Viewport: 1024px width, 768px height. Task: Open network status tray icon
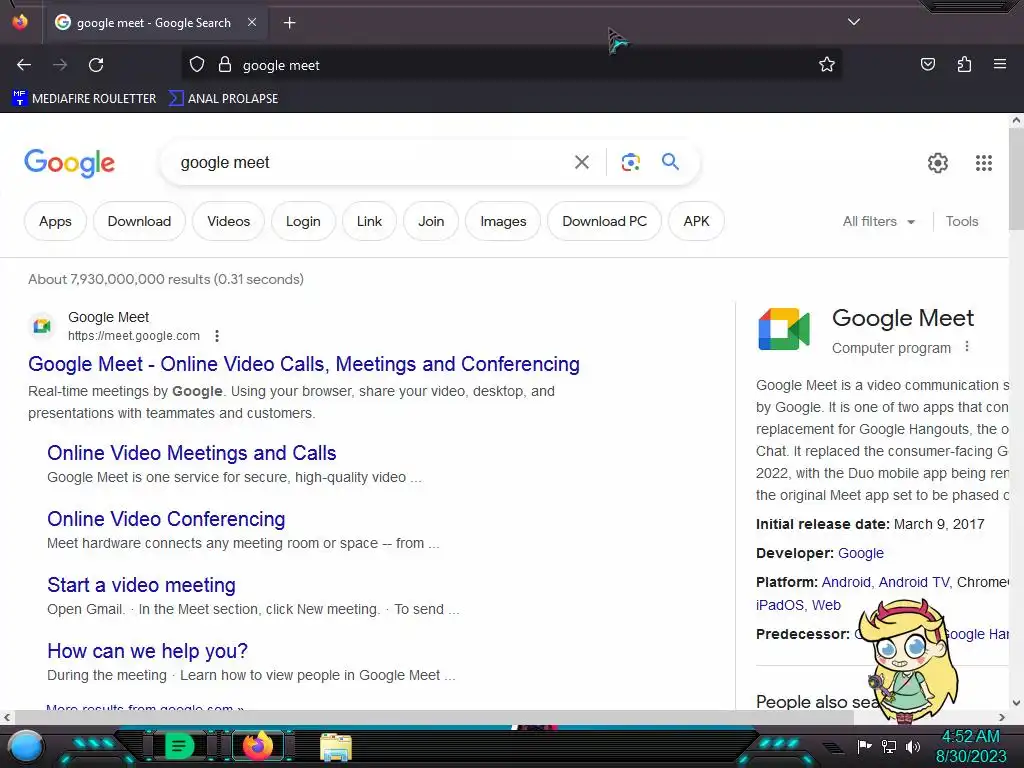tap(889, 746)
